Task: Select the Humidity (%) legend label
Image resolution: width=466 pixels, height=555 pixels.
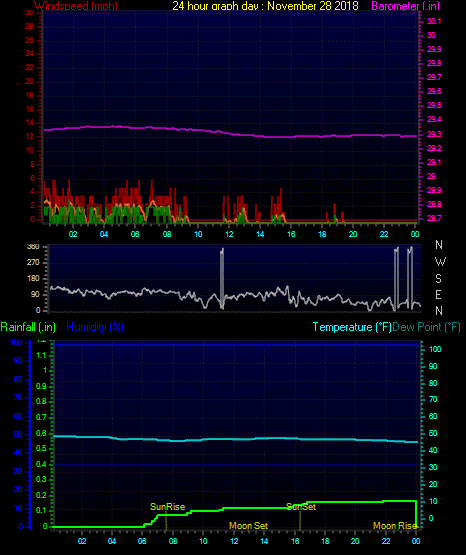Action: coord(95,327)
